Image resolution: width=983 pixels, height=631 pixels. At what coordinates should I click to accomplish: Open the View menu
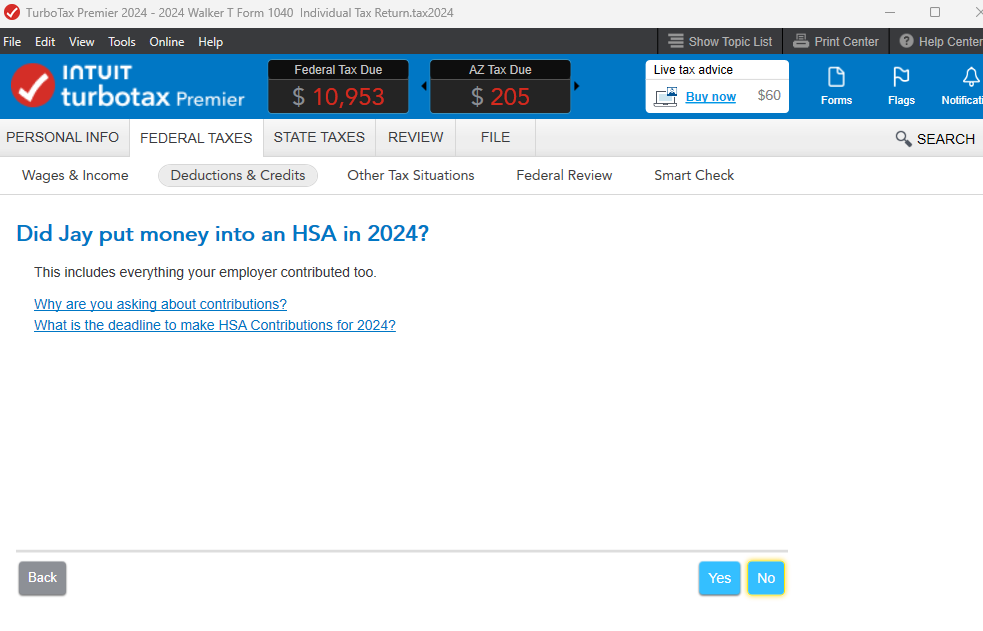coord(81,41)
